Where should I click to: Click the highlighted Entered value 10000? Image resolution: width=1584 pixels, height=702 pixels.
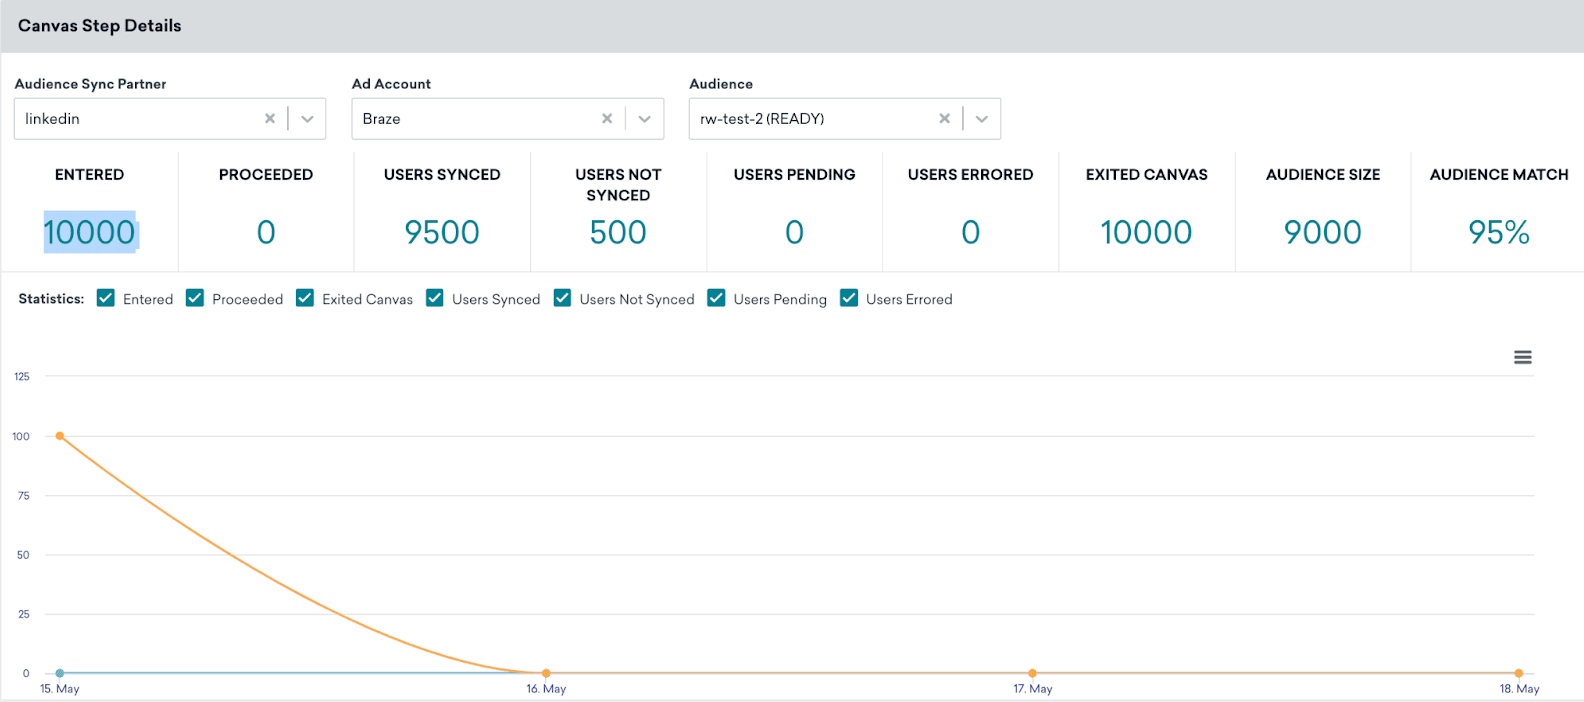pyautogui.click(x=89, y=232)
